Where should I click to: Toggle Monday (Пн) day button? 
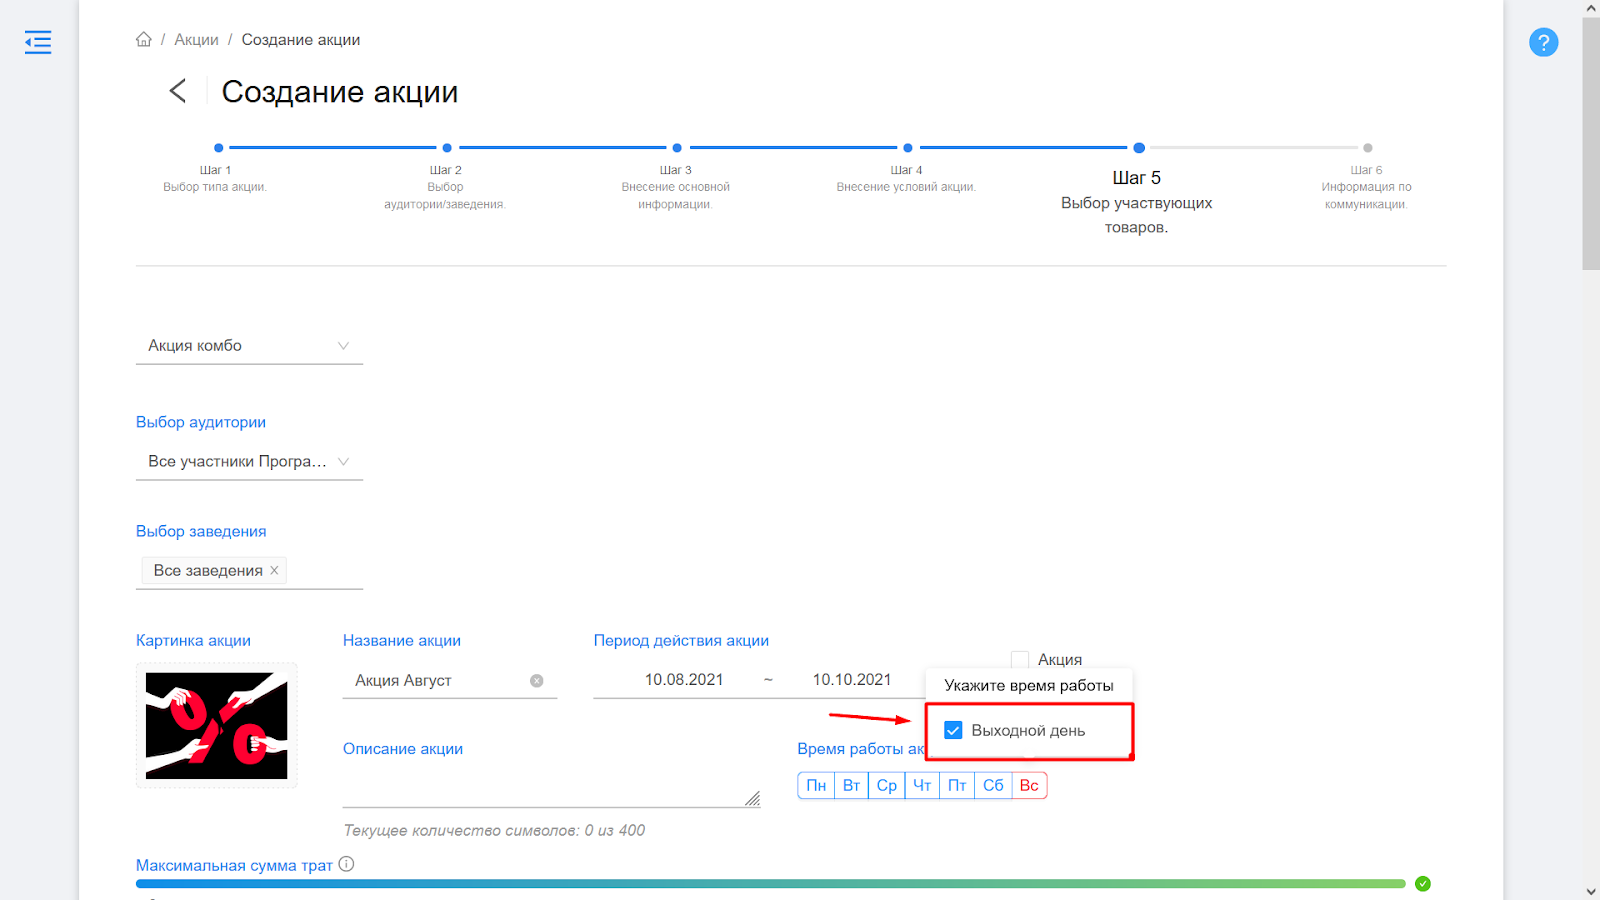click(x=816, y=785)
